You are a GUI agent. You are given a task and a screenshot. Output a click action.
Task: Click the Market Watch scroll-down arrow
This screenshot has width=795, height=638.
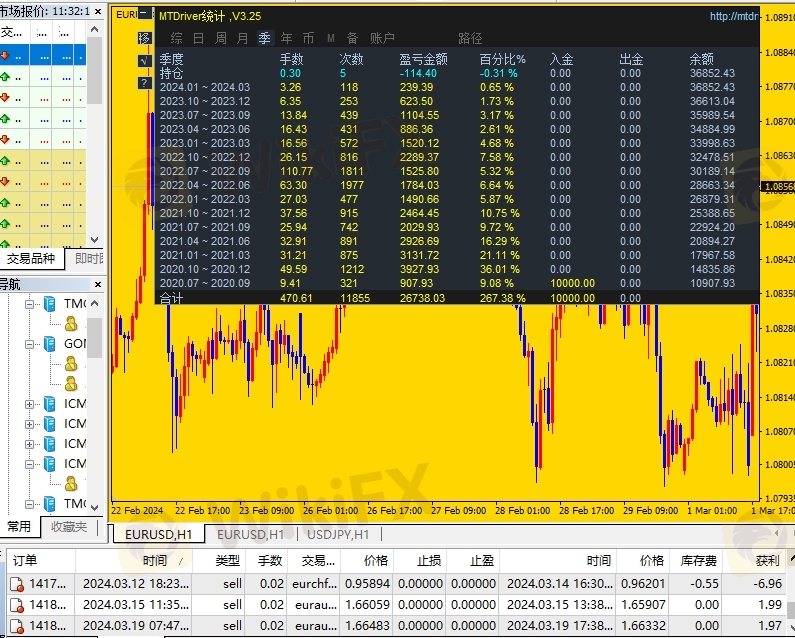click(94, 240)
